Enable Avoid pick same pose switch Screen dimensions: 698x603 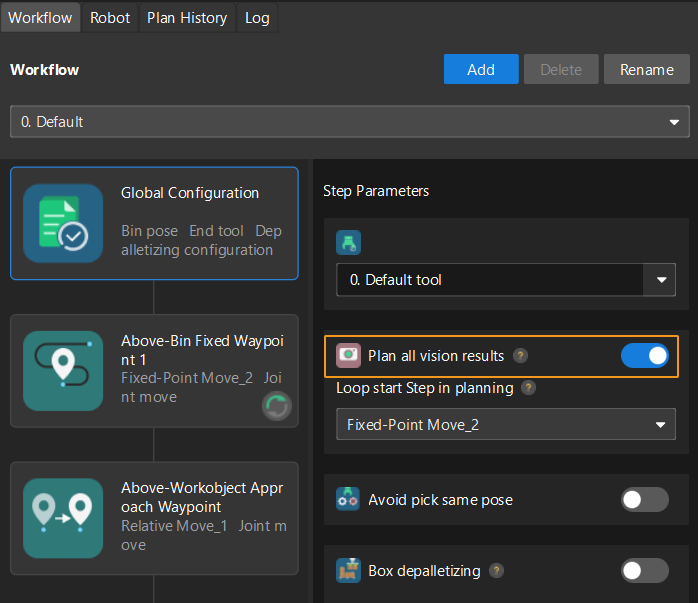pyautogui.click(x=644, y=500)
